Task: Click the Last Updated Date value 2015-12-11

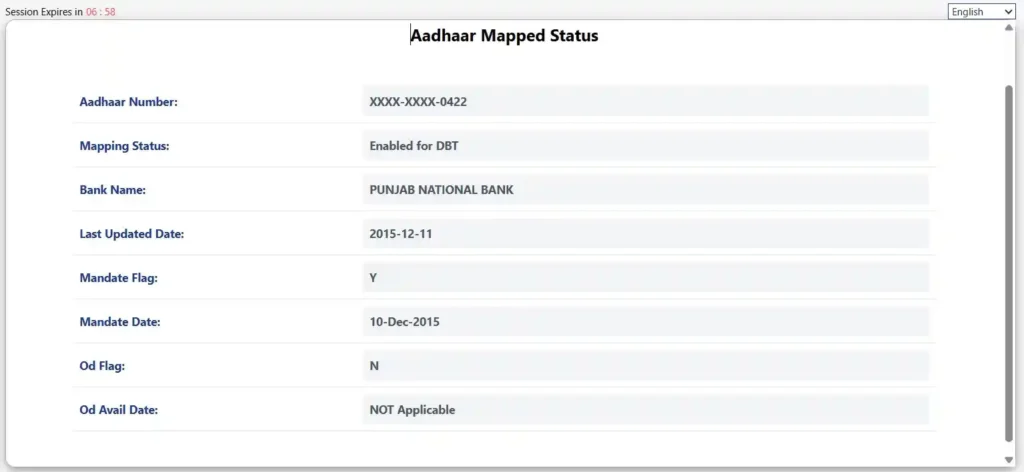Action: pos(645,233)
